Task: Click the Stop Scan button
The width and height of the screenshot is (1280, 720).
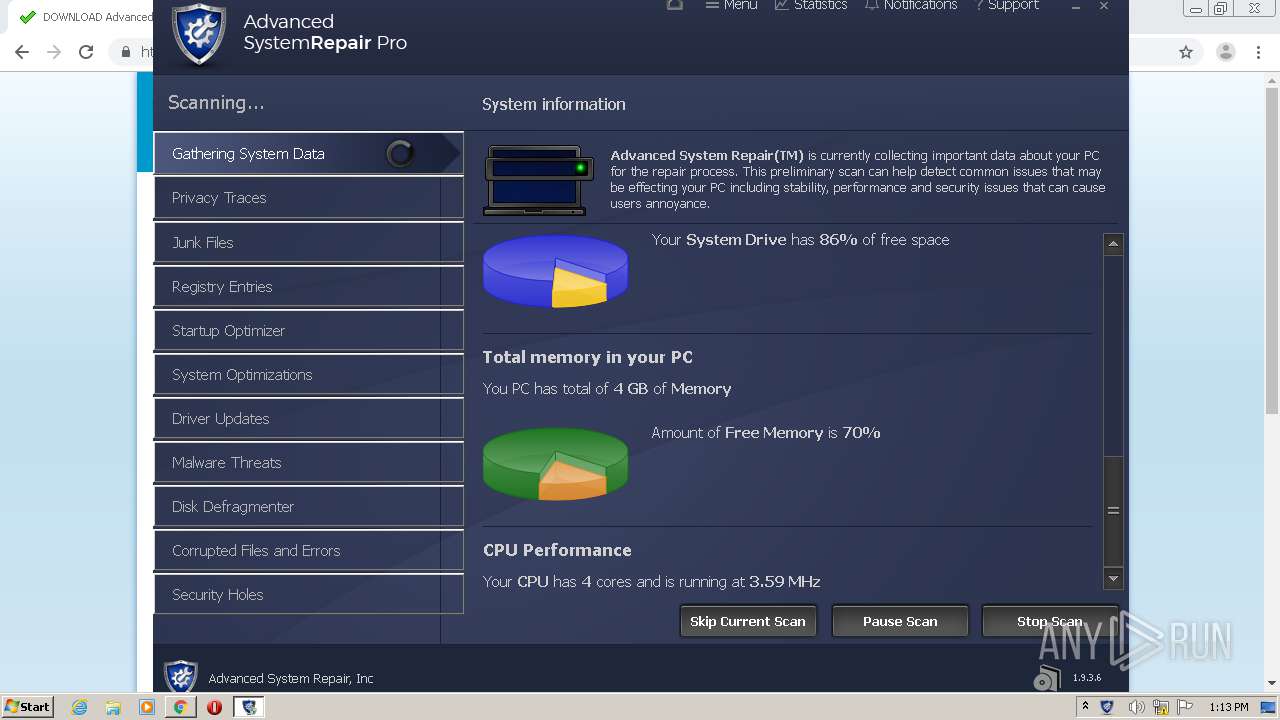Action: (1050, 621)
